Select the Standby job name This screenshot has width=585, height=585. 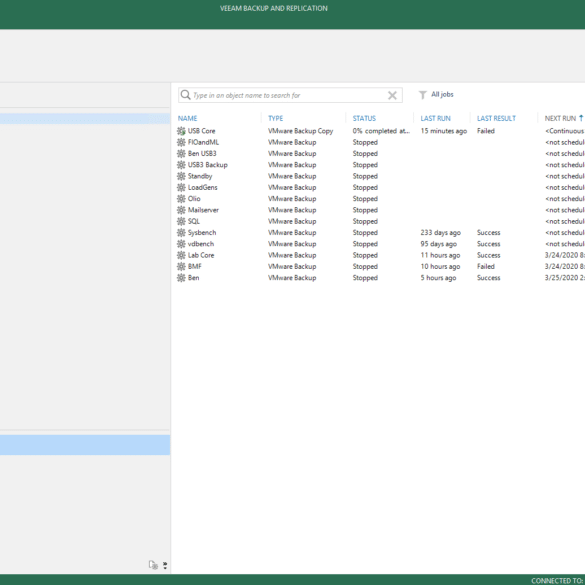[x=200, y=176]
